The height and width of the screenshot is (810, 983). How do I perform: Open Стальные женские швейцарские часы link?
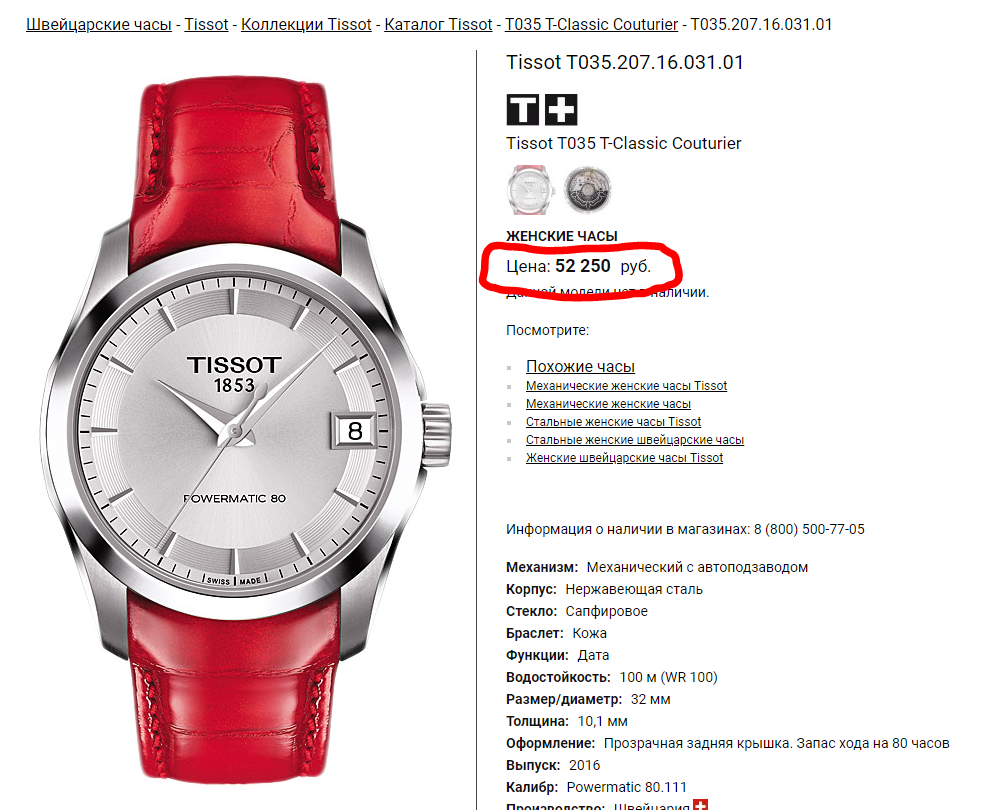point(634,440)
